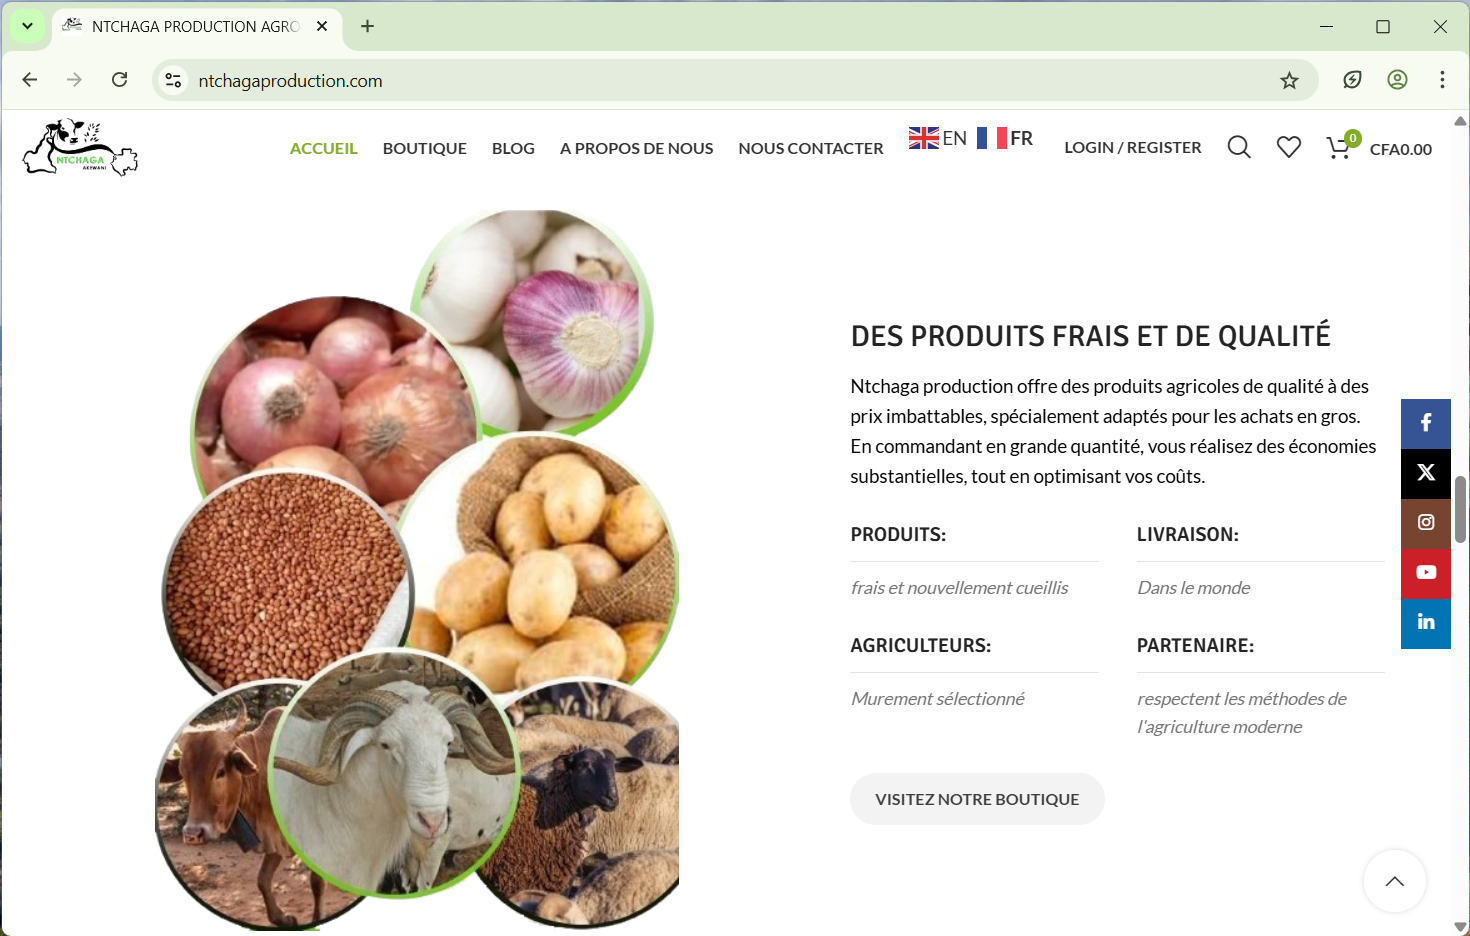The height and width of the screenshot is (936, 1470).
Task: Bookmark this page with the star icon
Action: (1289, 81)
